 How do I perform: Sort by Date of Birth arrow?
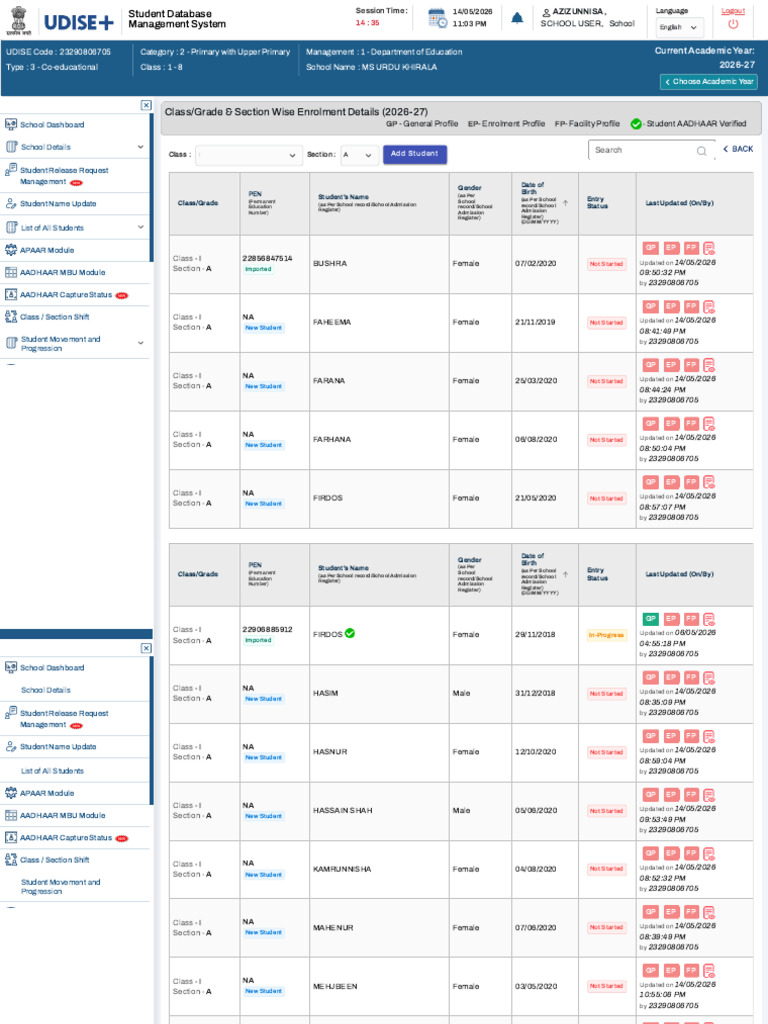[x=565, y=203]
